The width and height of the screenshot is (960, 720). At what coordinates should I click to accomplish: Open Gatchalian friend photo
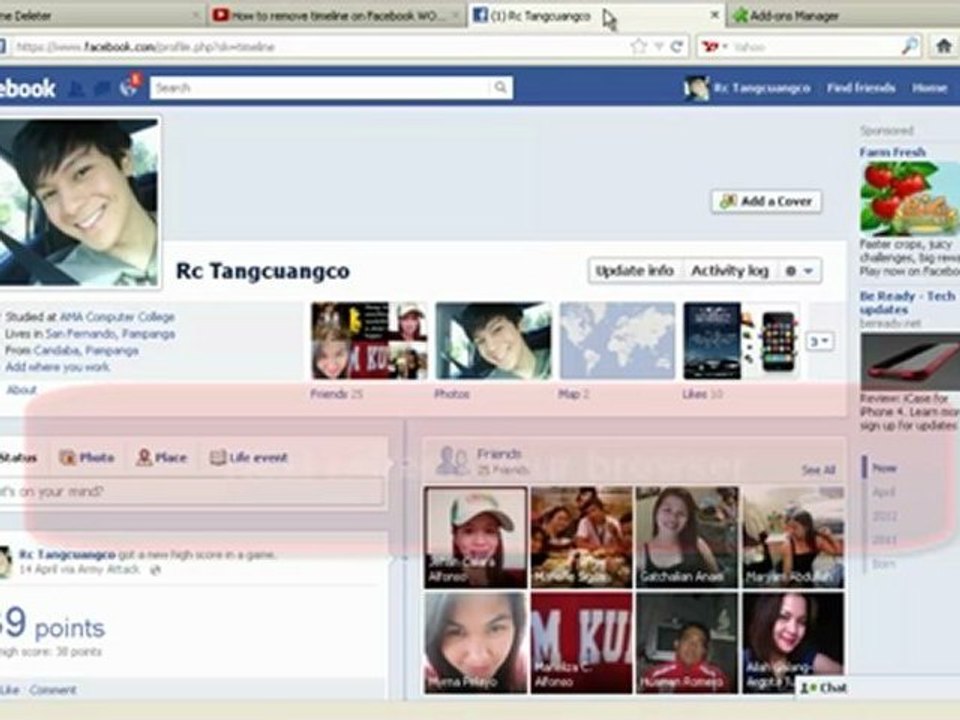[x=687, y=538]
